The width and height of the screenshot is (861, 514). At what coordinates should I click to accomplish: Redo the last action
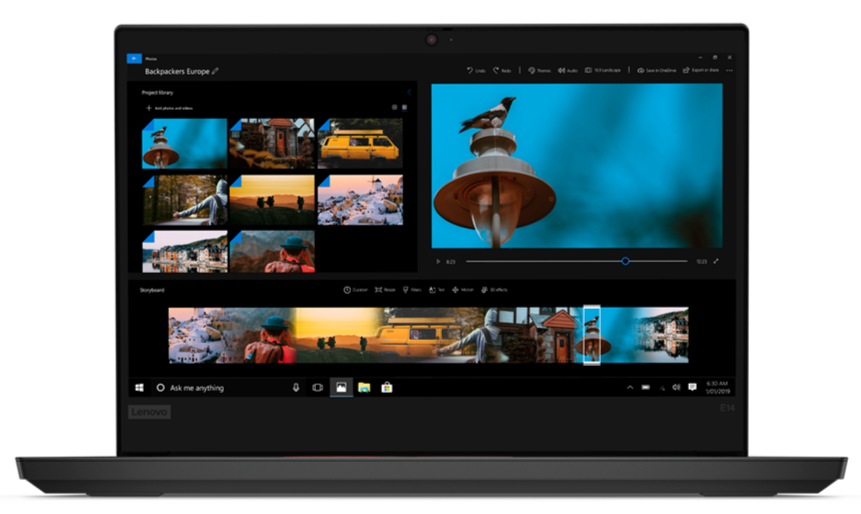[x=502, y=70]
